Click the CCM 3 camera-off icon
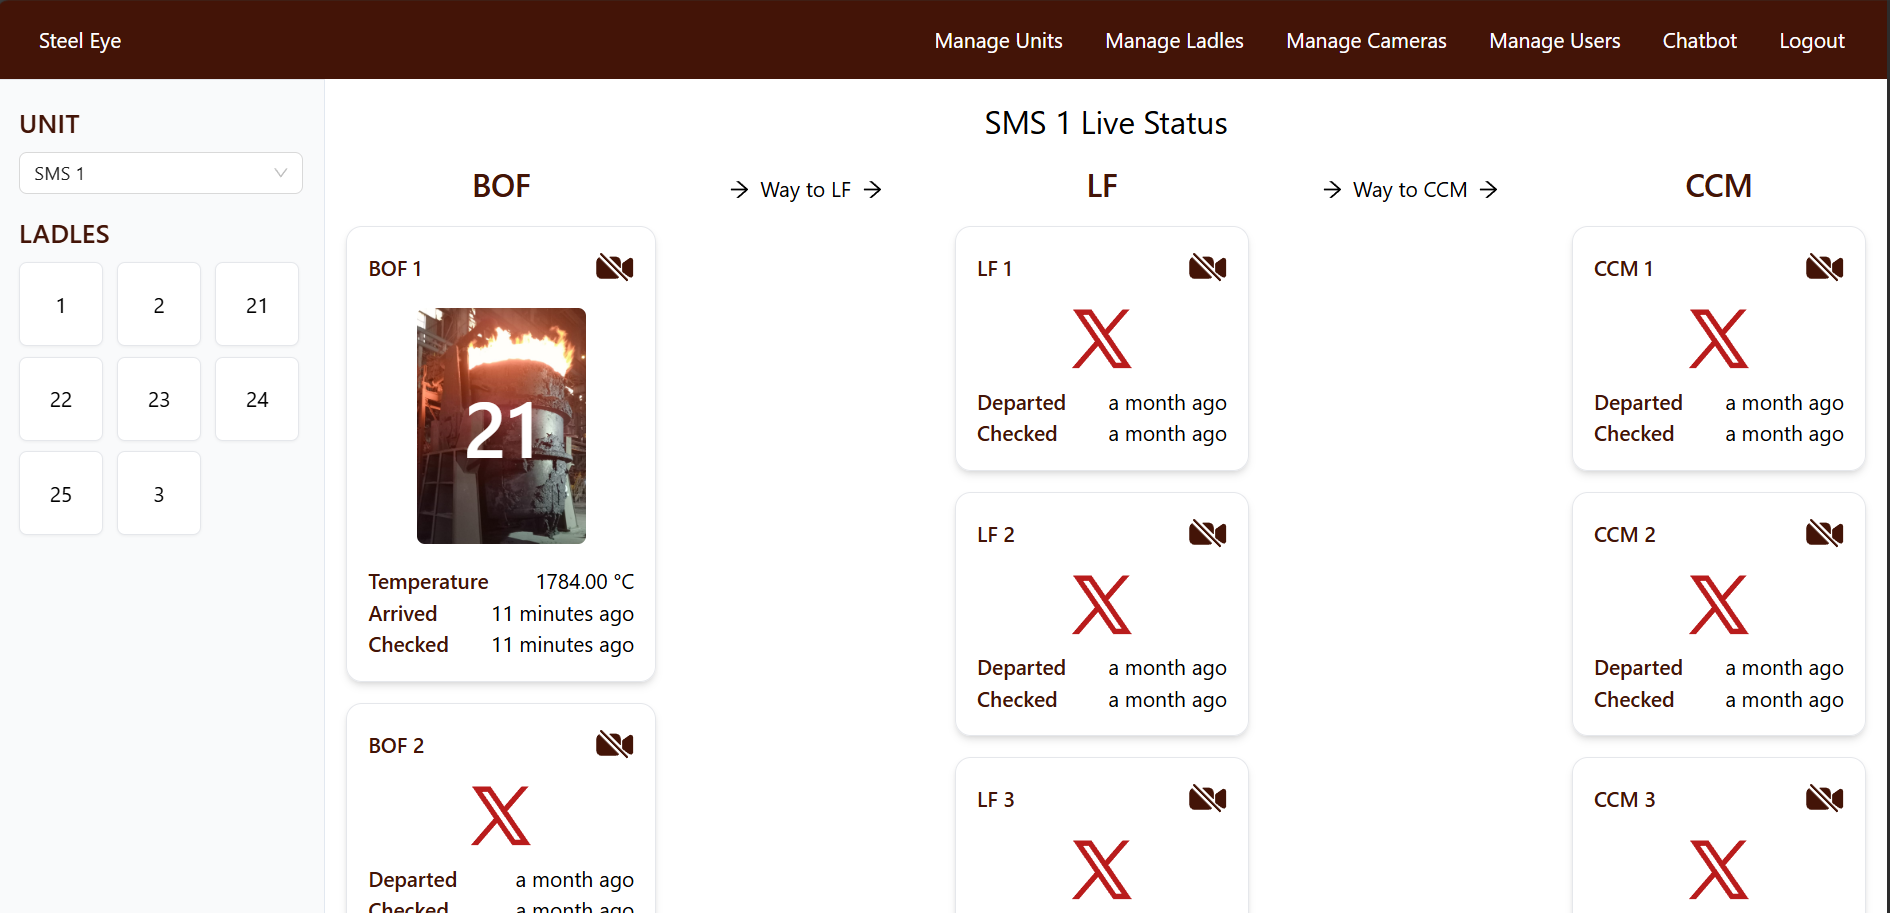 coord(1824,798)
